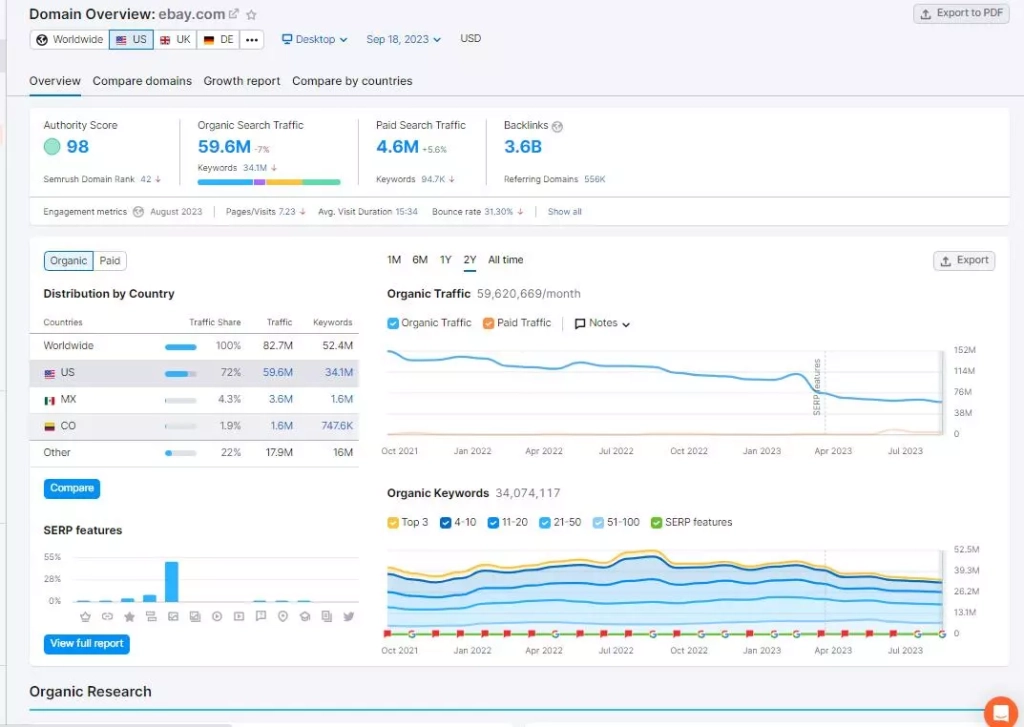Switch to Compare by countries tab
1024x727 pixels.
coord(352,81)
